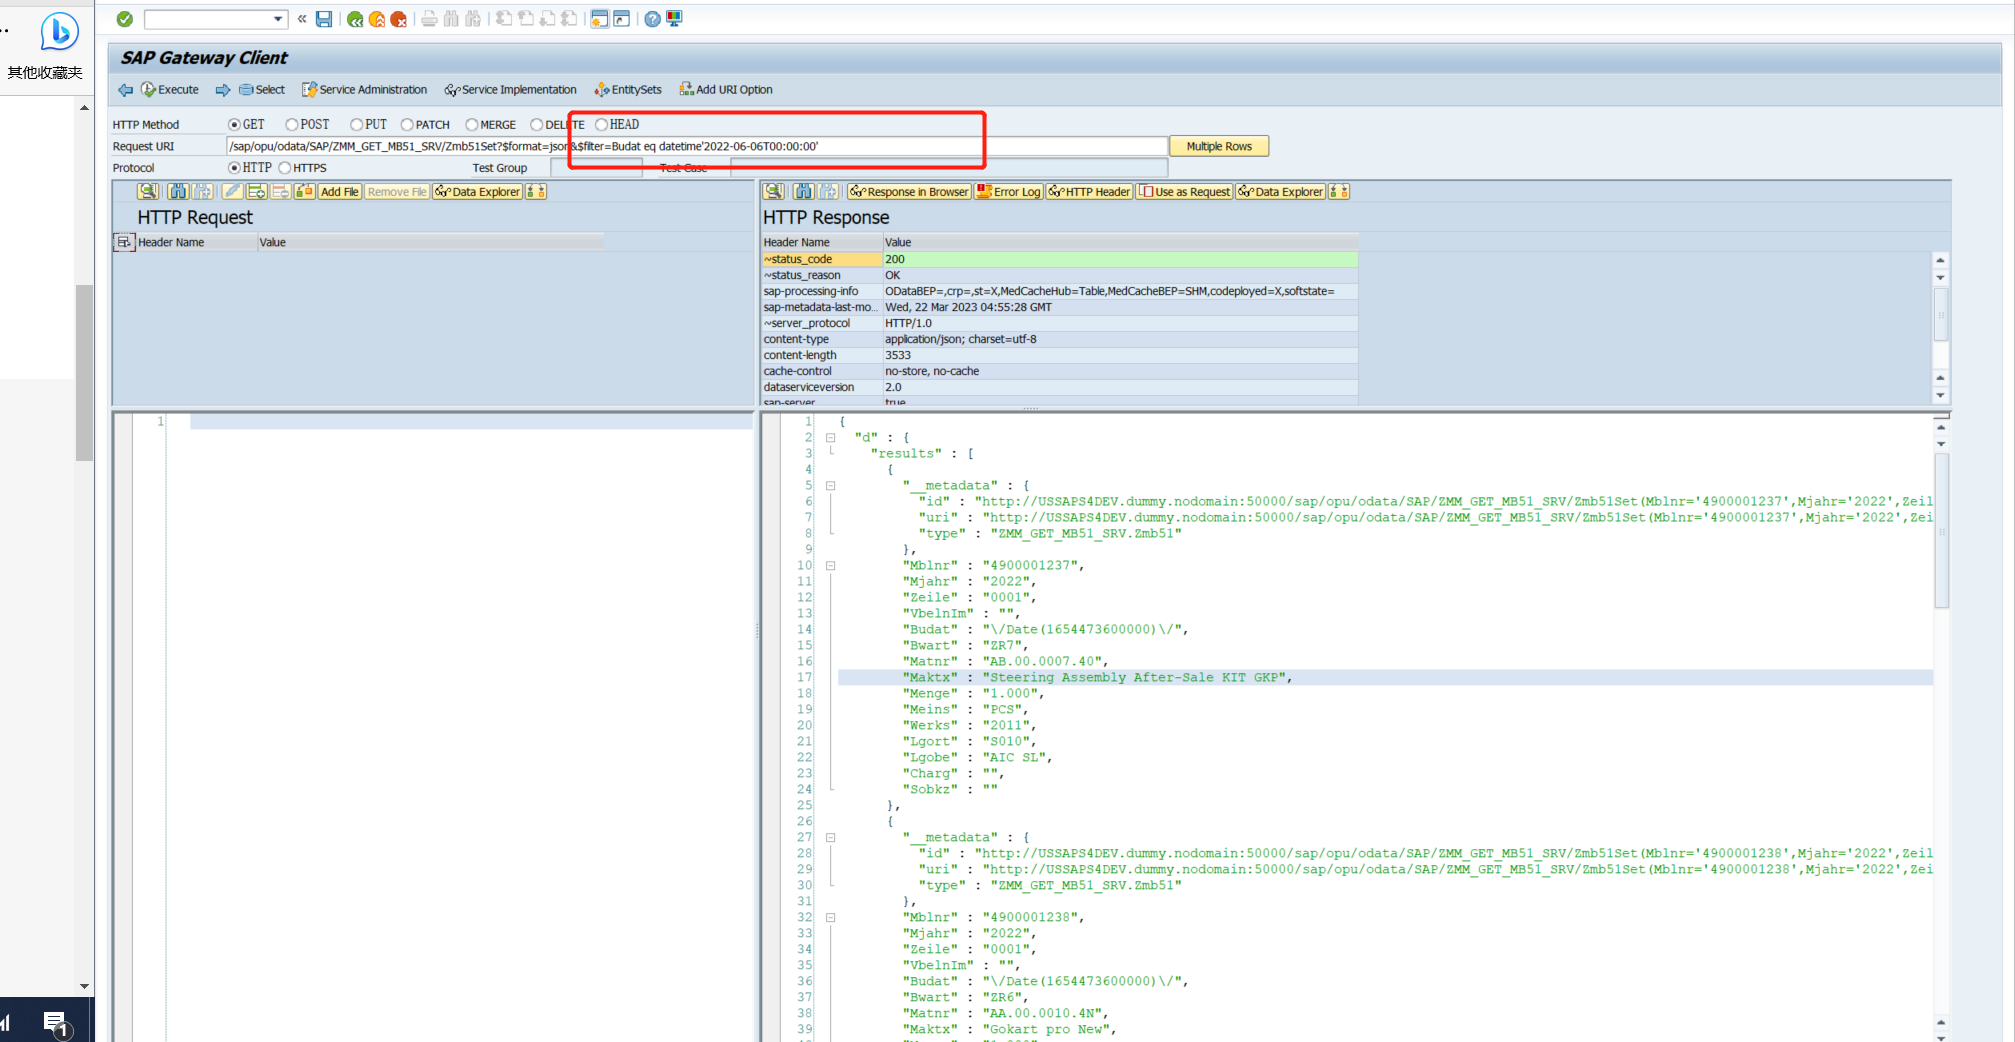Click the green Enter checkmark icon
Viewport: 2015px width, 1042px height.
(x=125, y=19)
